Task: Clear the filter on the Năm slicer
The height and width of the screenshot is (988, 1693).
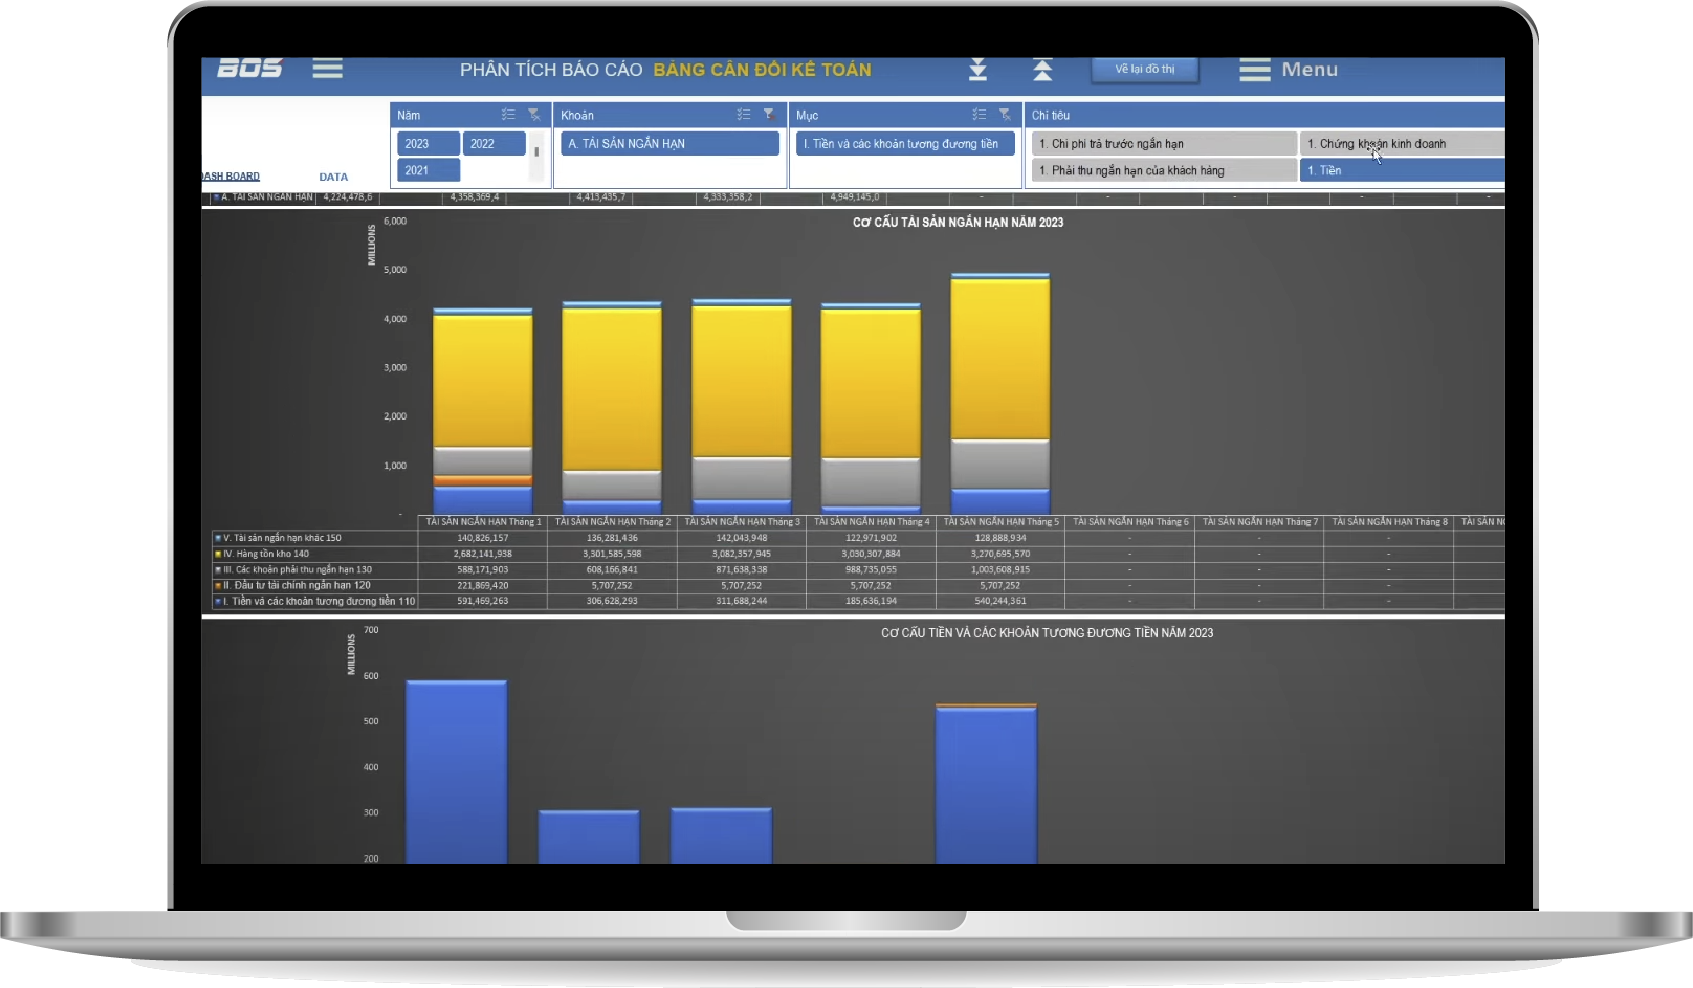Action: [x=534, y=115]
